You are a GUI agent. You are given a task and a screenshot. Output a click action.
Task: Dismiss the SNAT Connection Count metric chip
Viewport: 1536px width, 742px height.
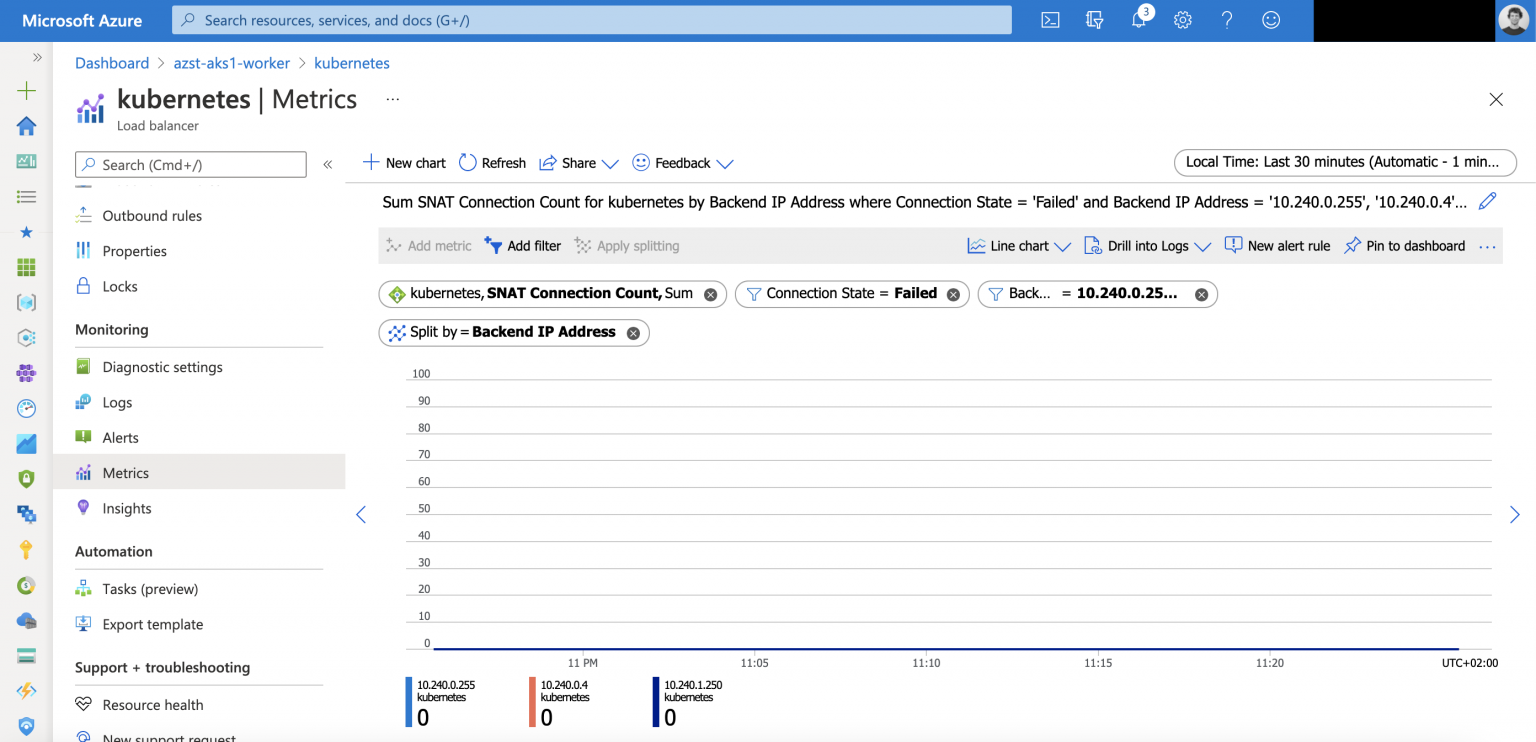[709, 293]
